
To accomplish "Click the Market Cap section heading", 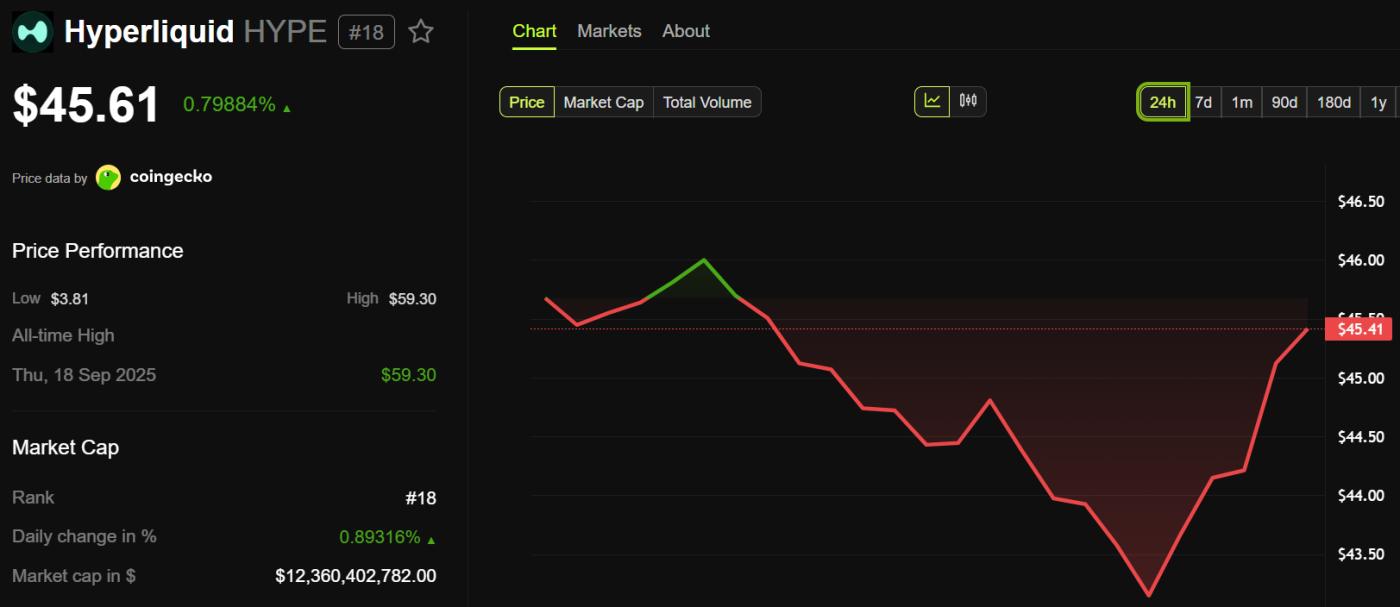I will click(65, 448).
